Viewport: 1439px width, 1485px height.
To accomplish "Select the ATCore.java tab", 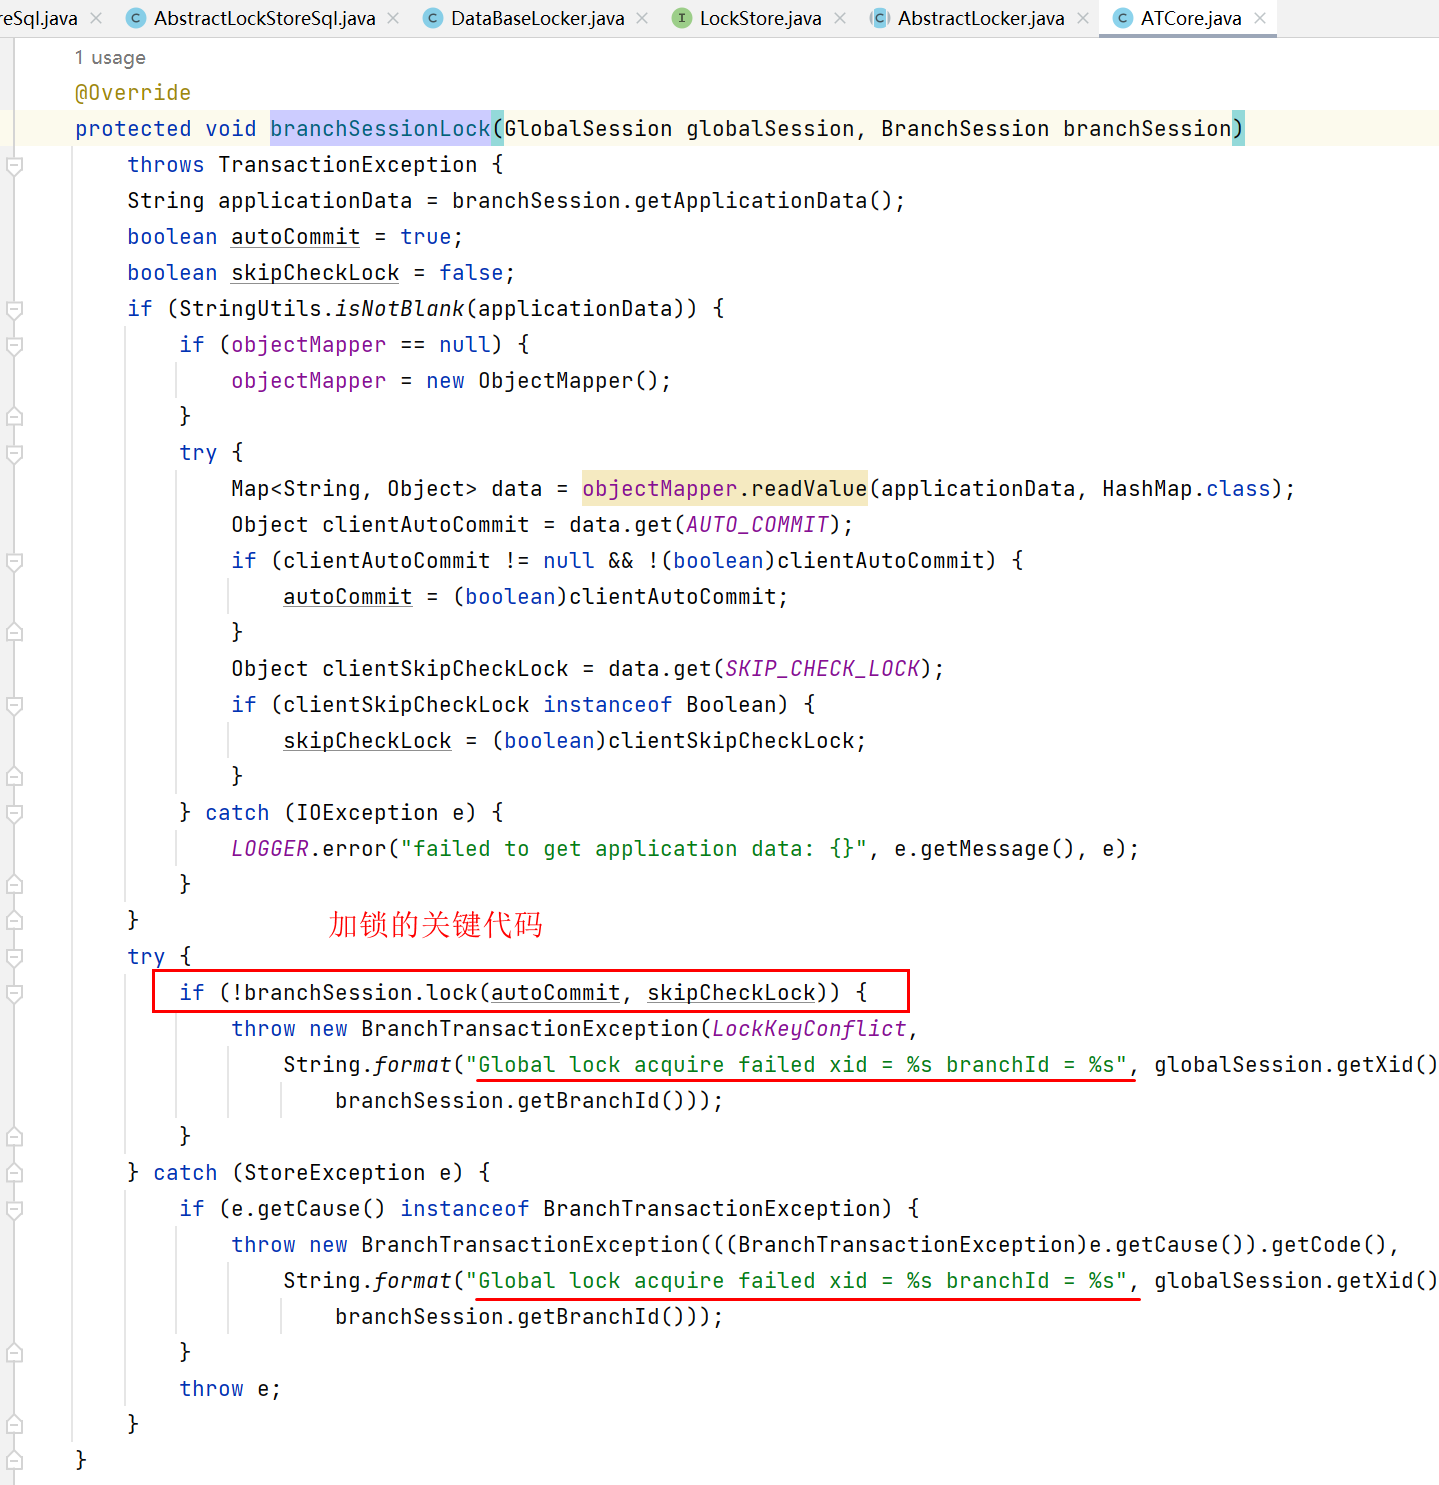I will click(1190, 18).
